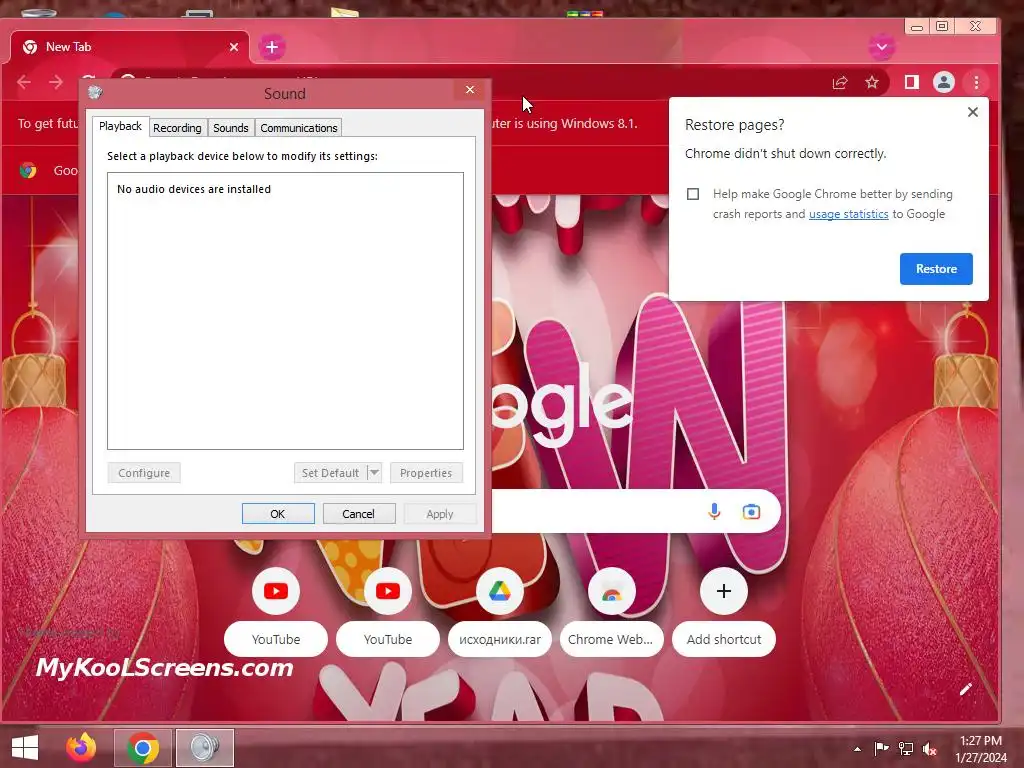Image resolution: width=1024 pixels, height=768 pixels.
Task: Close the Sound dialog
Action: pyautogui.click(x=470, y=90)
